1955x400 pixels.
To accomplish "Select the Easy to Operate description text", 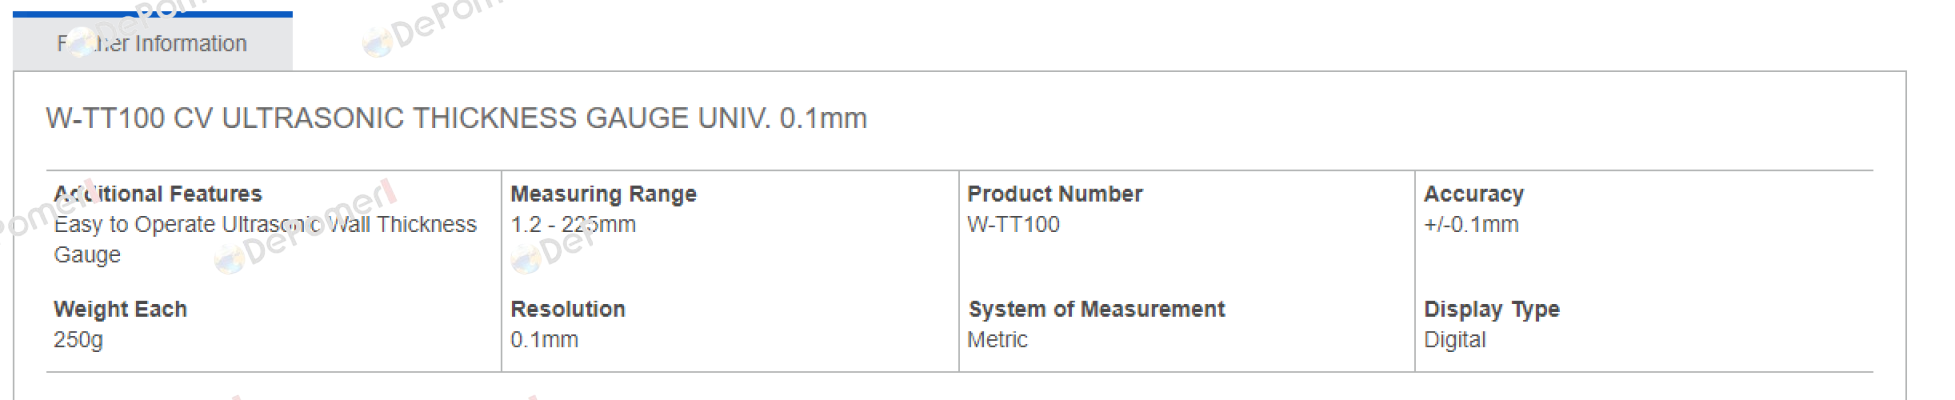I will click(265, 239).
